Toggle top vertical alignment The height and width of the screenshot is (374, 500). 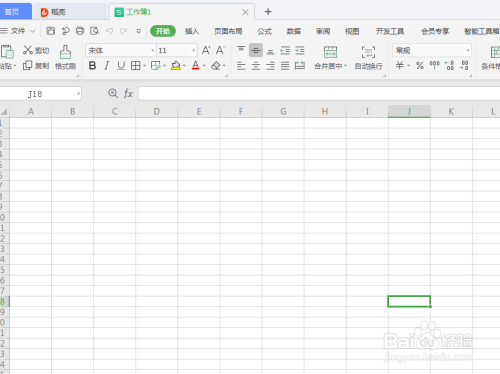pyautogui.click(x=241, y=50)
